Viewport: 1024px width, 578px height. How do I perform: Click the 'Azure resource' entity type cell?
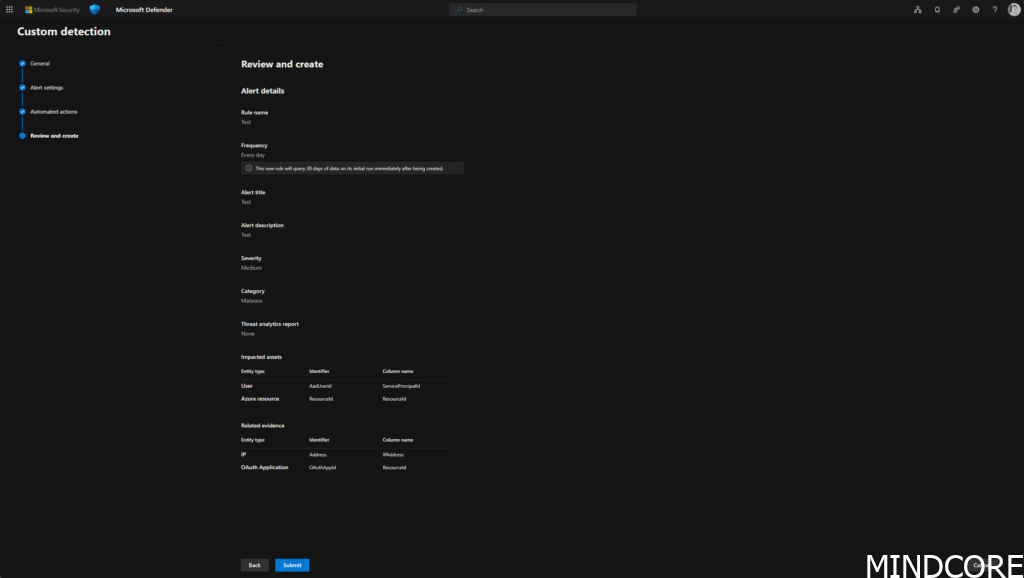[260, 399]
